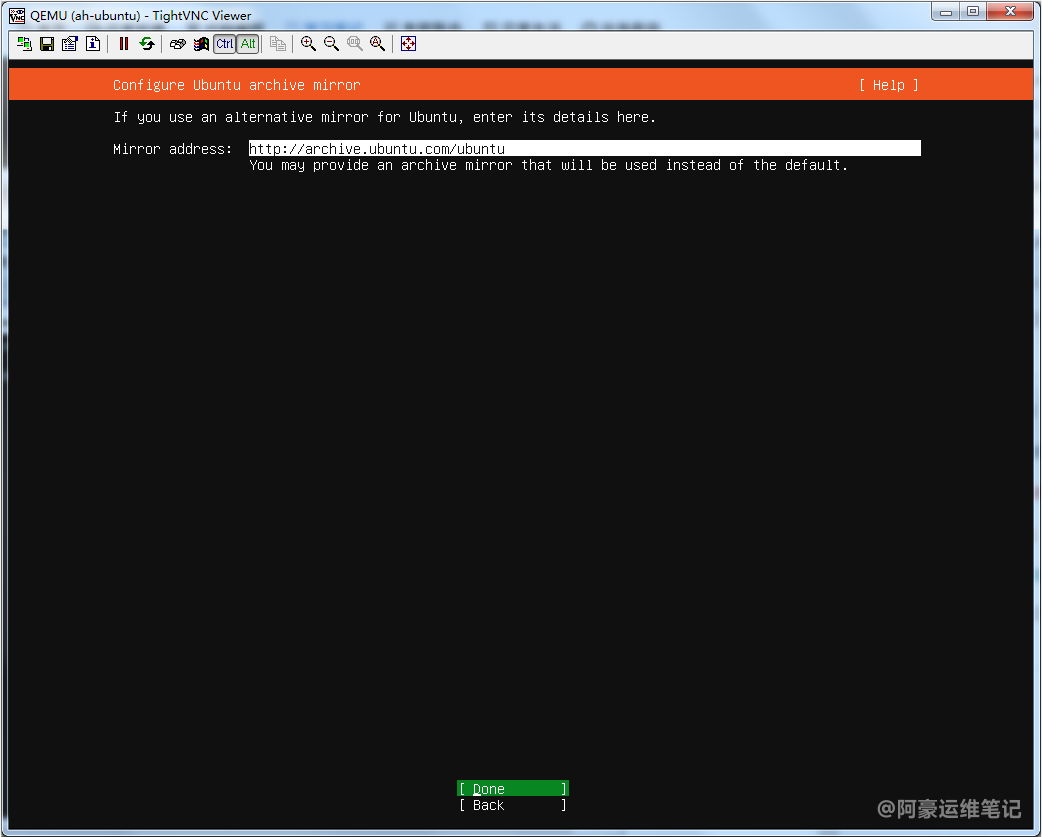Toggle the Alt key modifier
The width and height of the screenshot is (1042, 837).
[248, 44]
